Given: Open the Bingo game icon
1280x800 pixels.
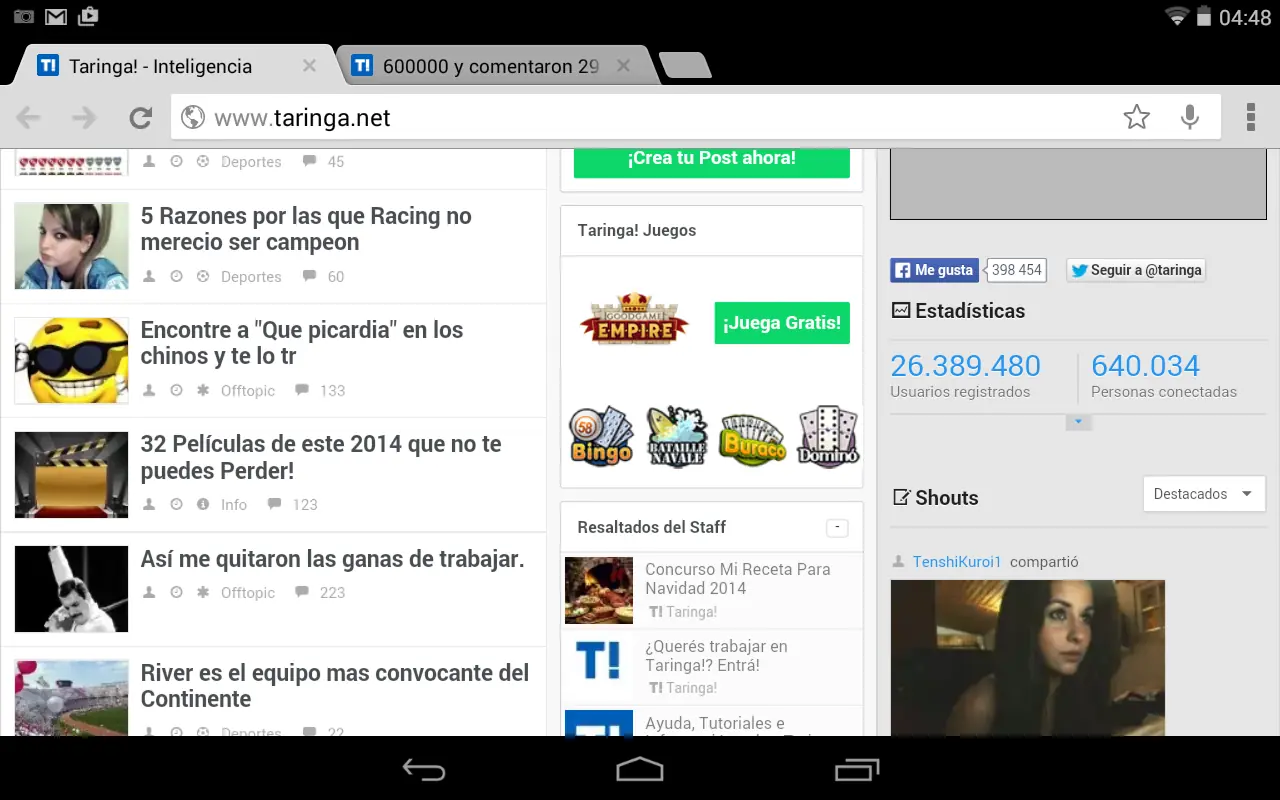Looking at the screenshot, I should [x=602, y=436].
